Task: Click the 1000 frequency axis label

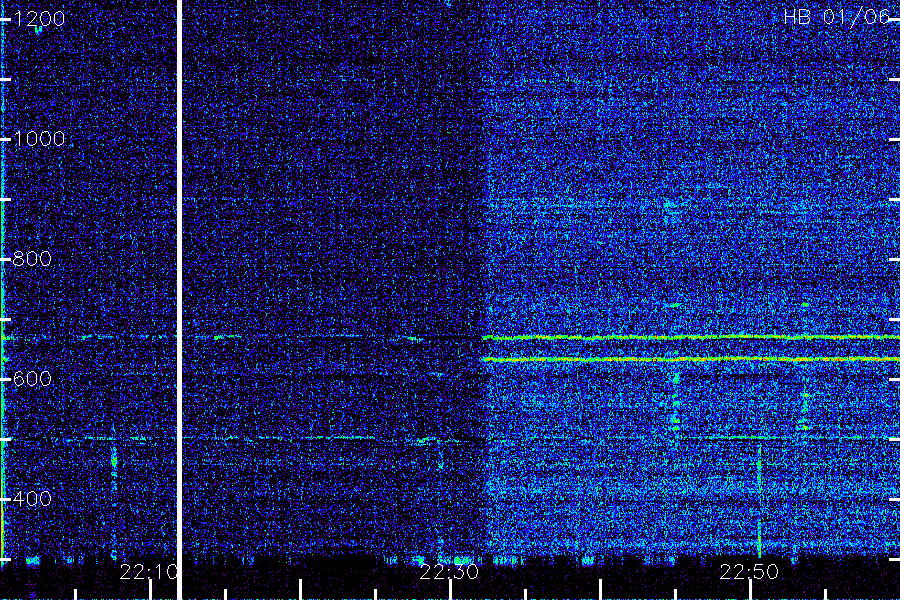Action: (x=39, y=139)
